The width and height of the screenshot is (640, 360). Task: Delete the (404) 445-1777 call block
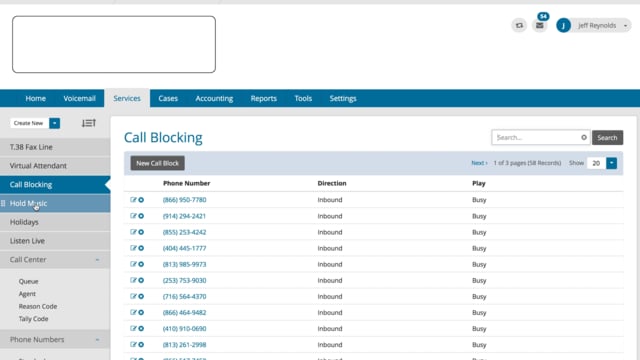coord(141,248)
